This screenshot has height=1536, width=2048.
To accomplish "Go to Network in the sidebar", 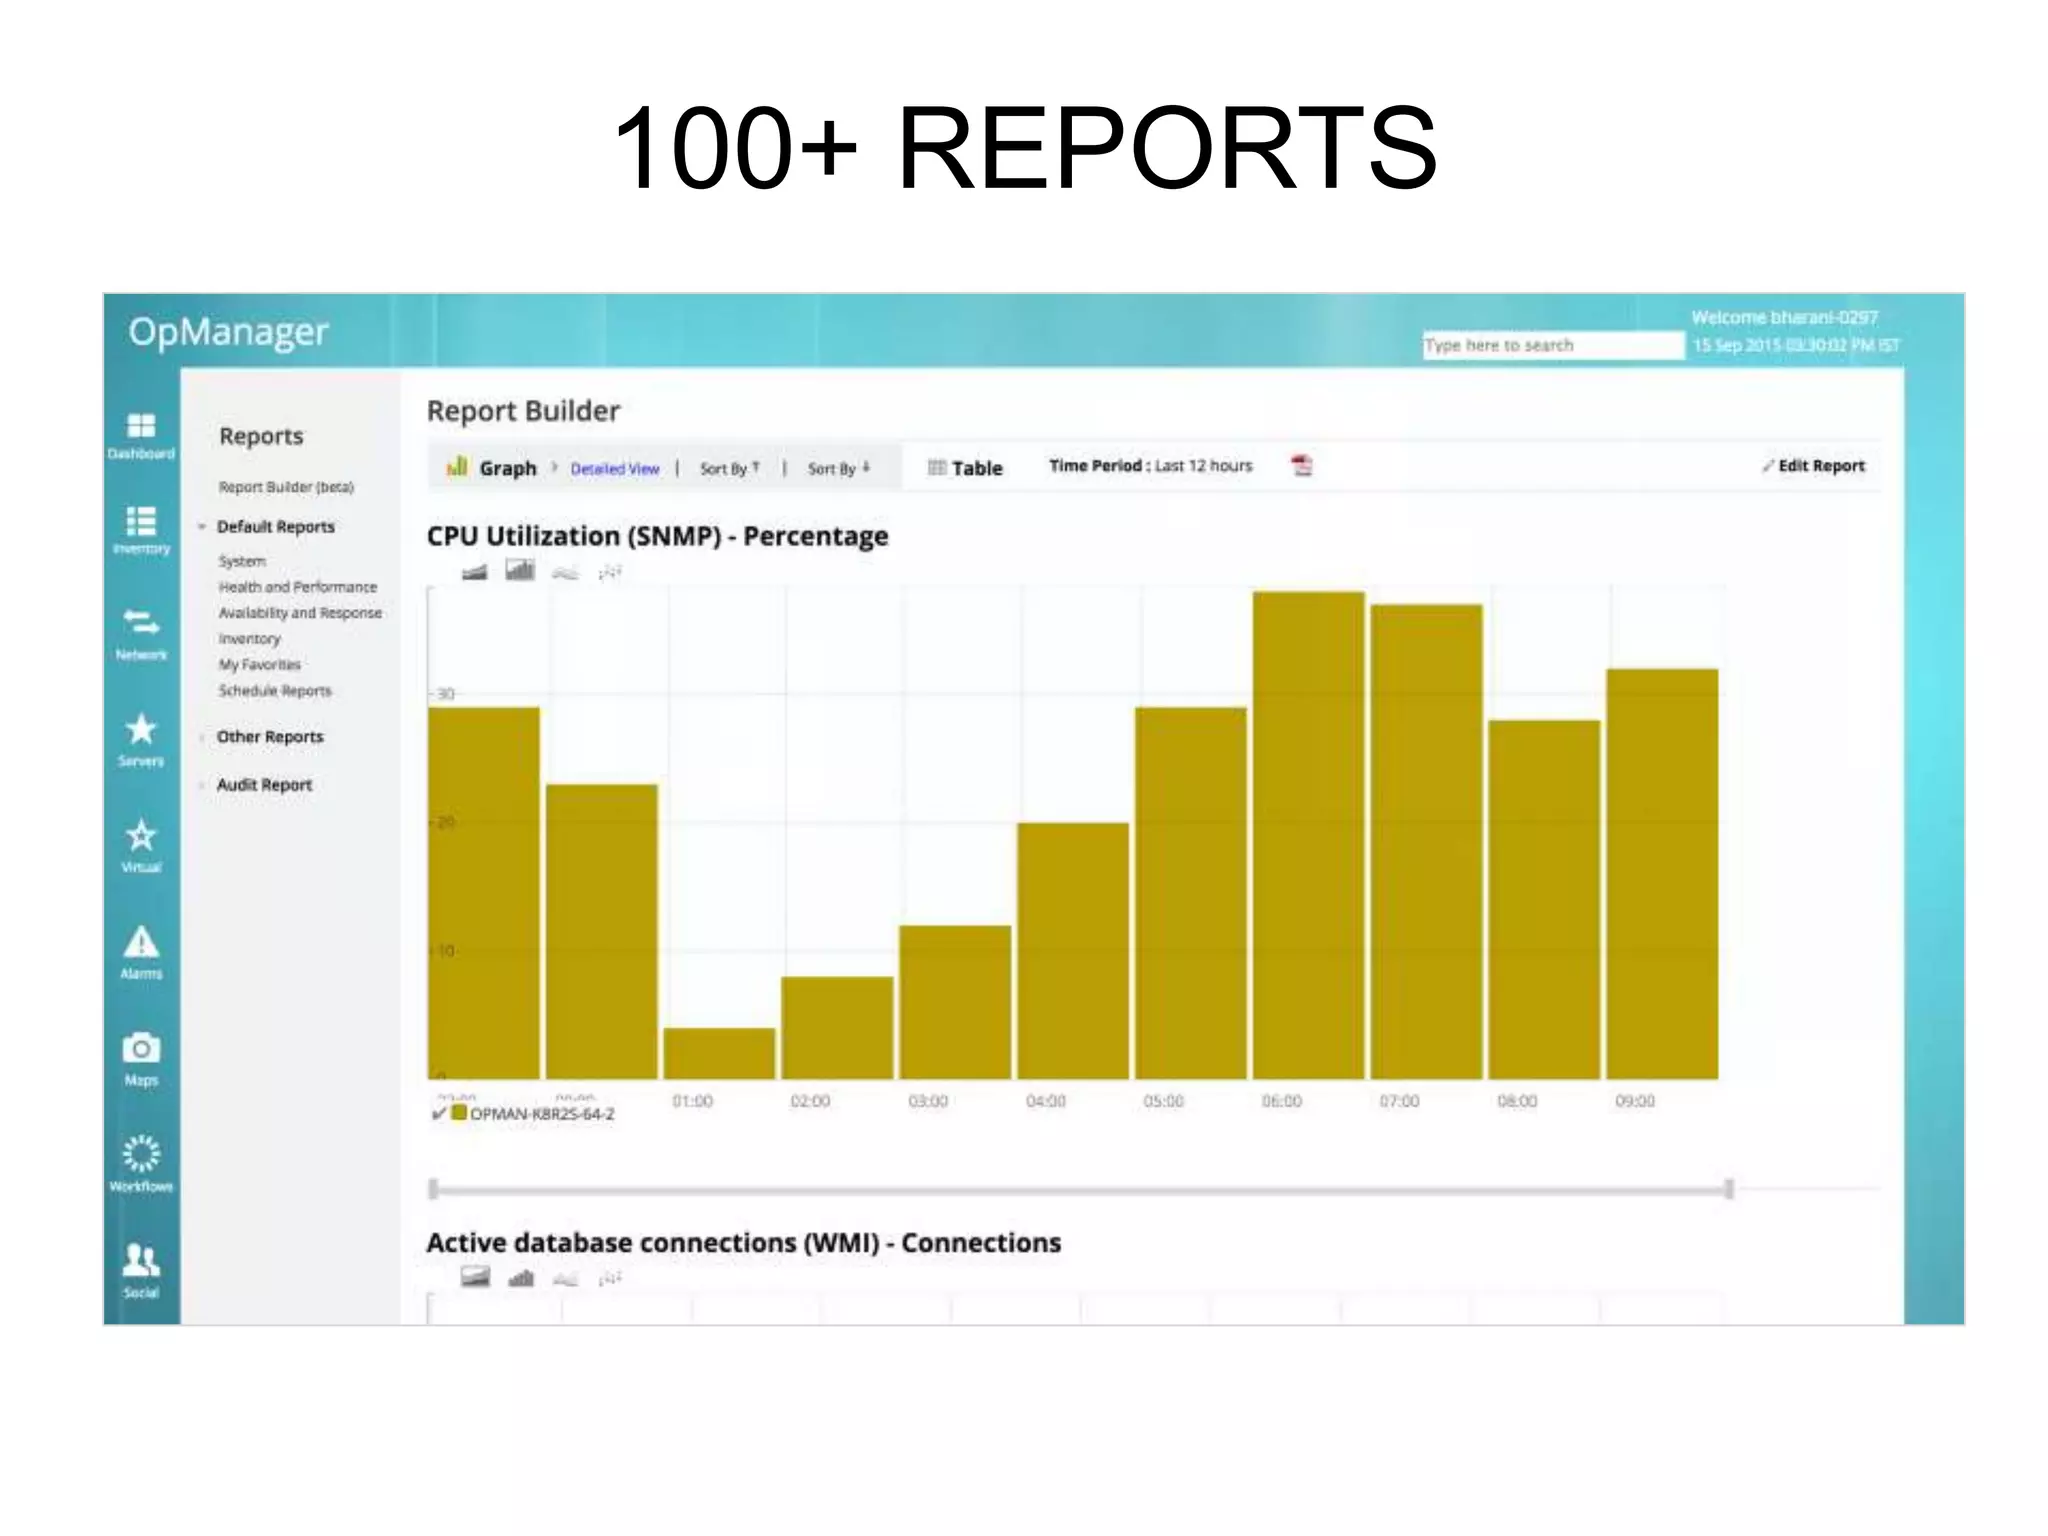I will pos(141,634).
